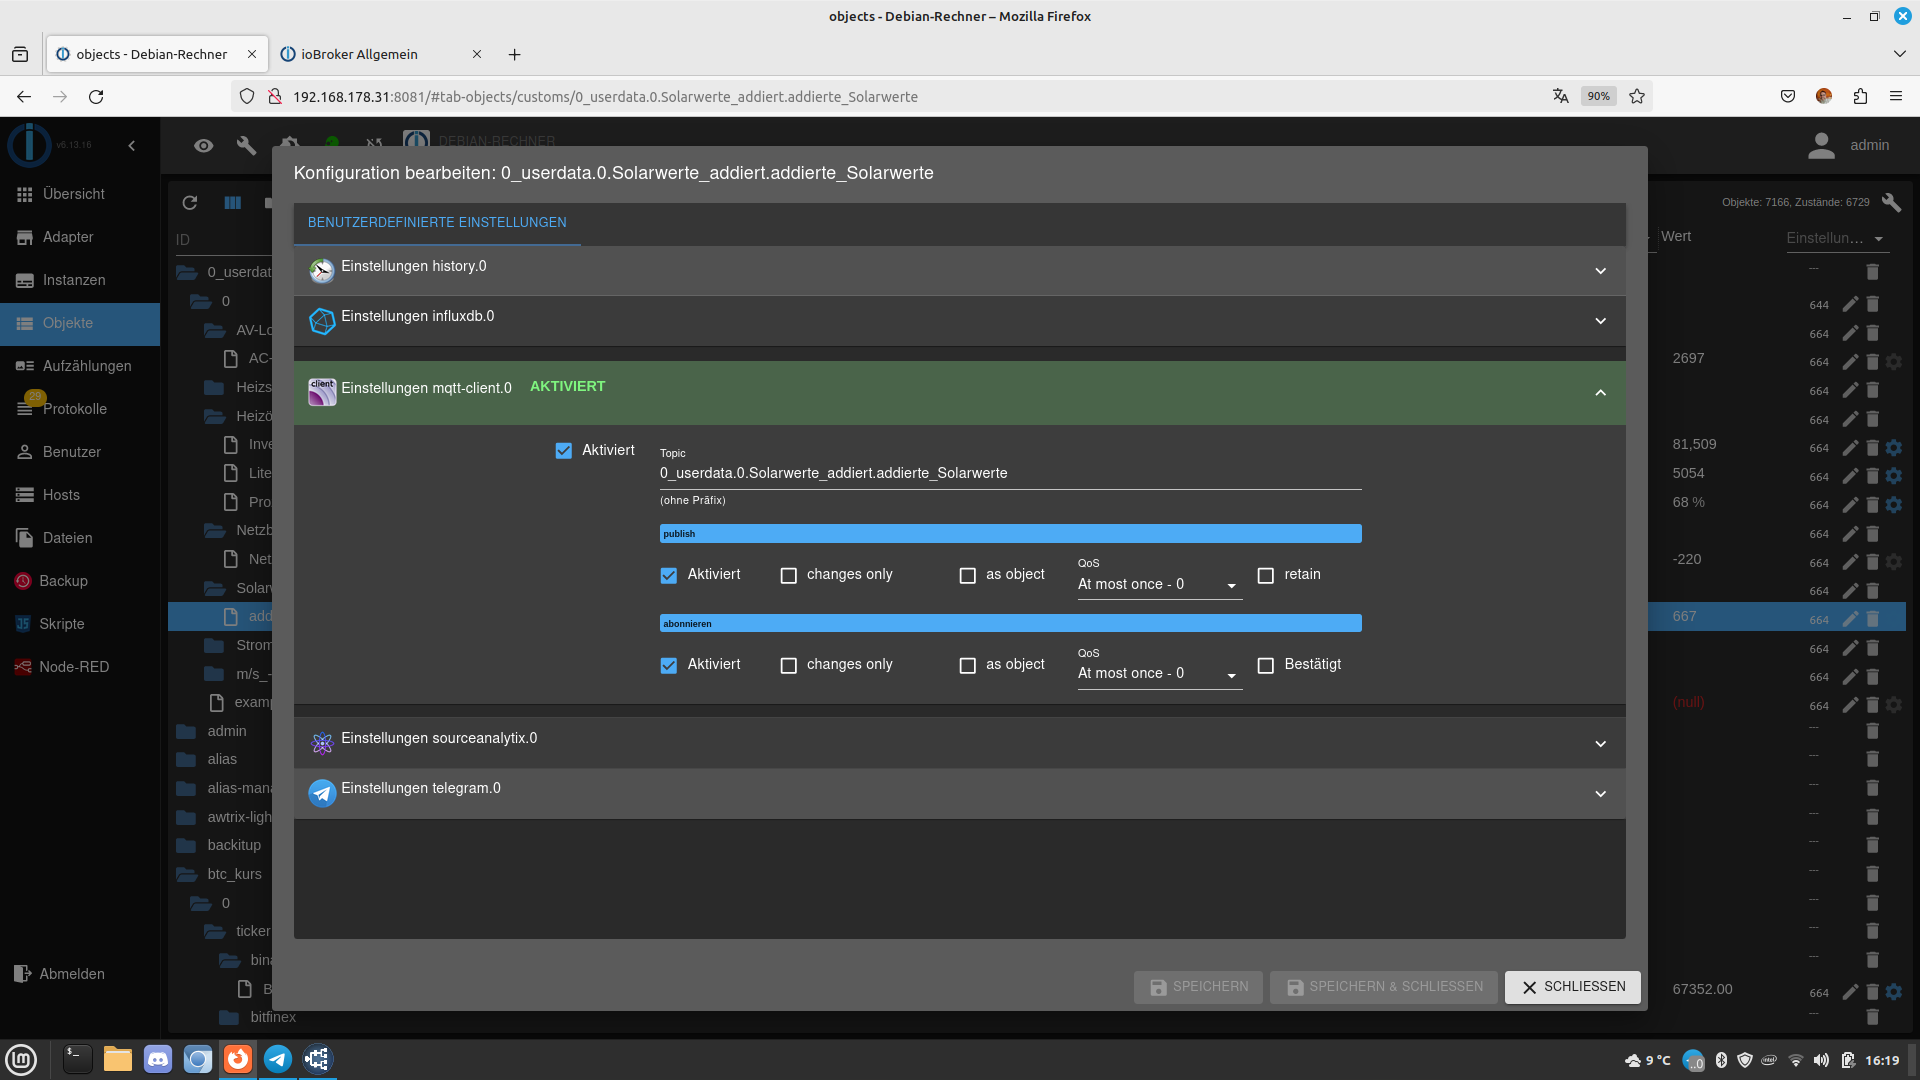Viewport: 1920px width, 1080px height.
Task: Expand Einstellungen history.0 section
Action: (x=1600, y=271)
